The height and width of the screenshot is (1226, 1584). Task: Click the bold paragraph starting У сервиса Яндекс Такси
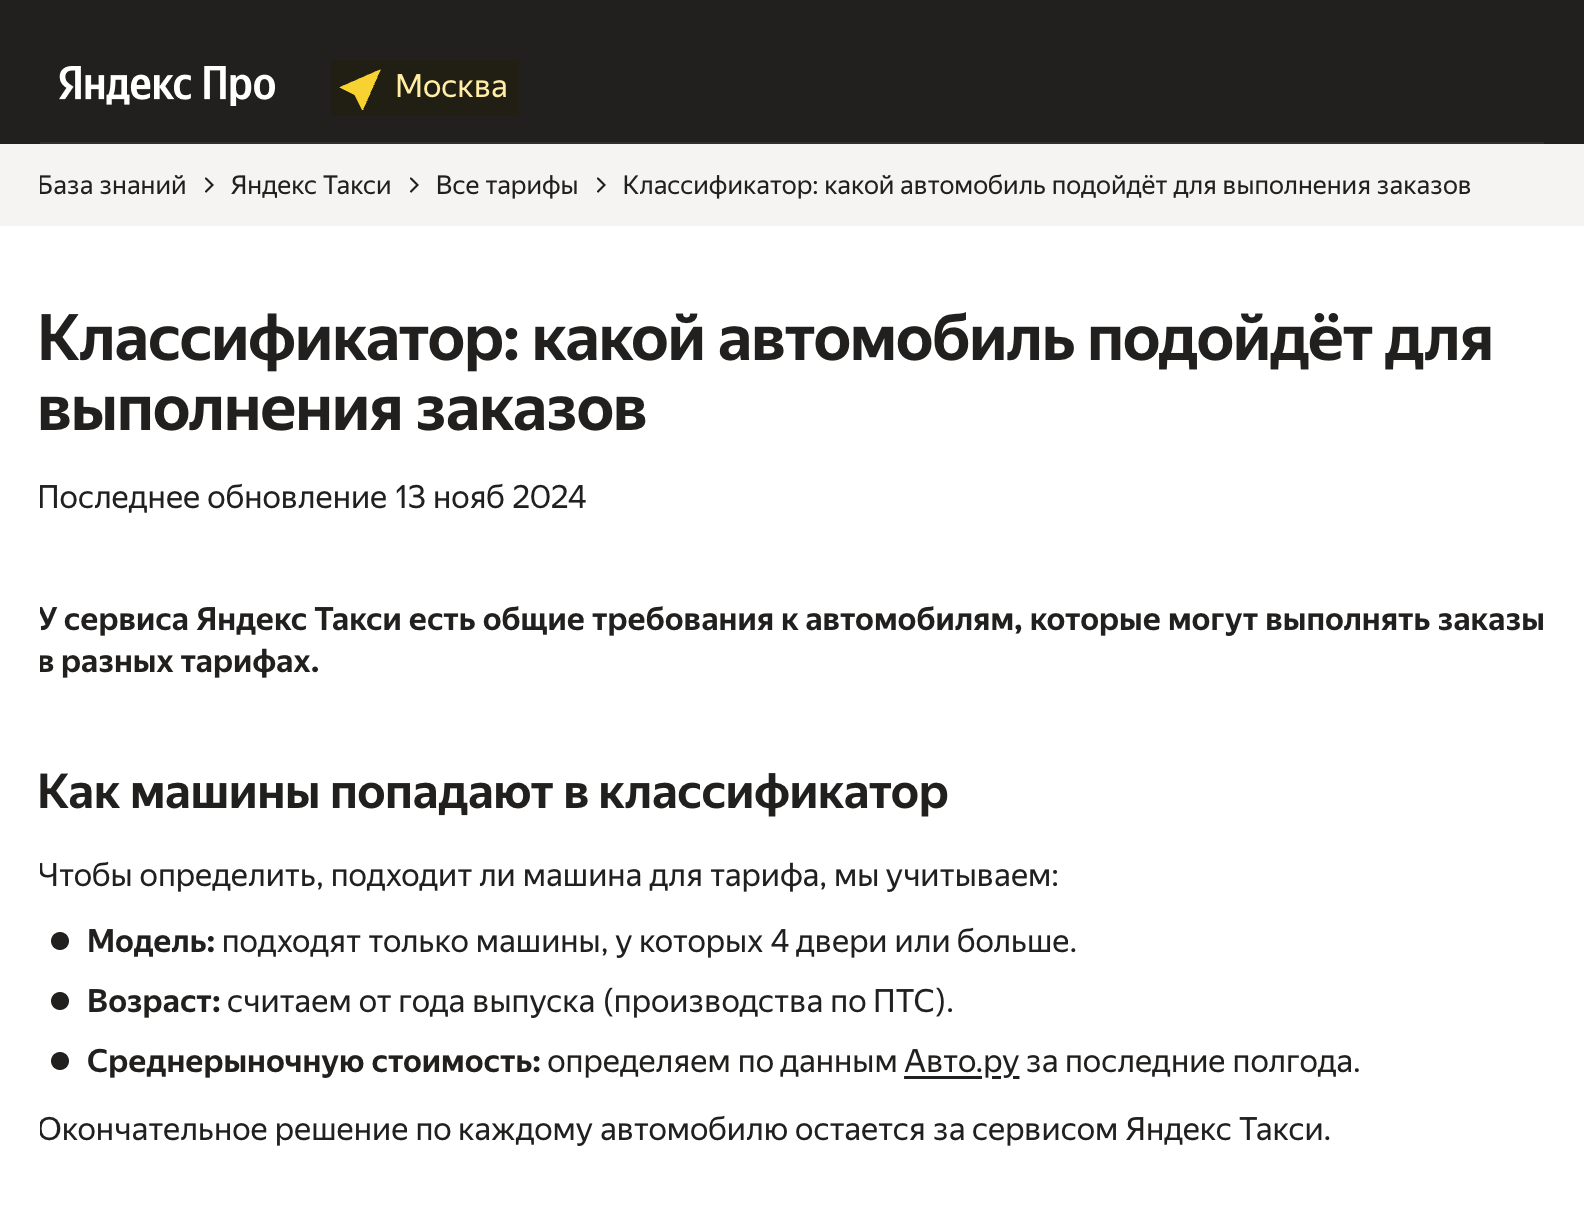click(x=791, y=640)
